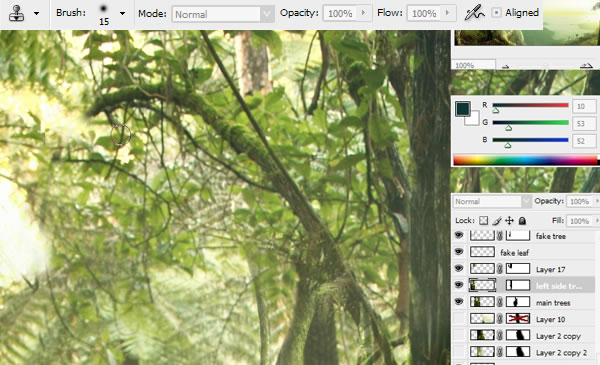
Task: Enable Lock position move icon
Action: [x=509, y=221]
